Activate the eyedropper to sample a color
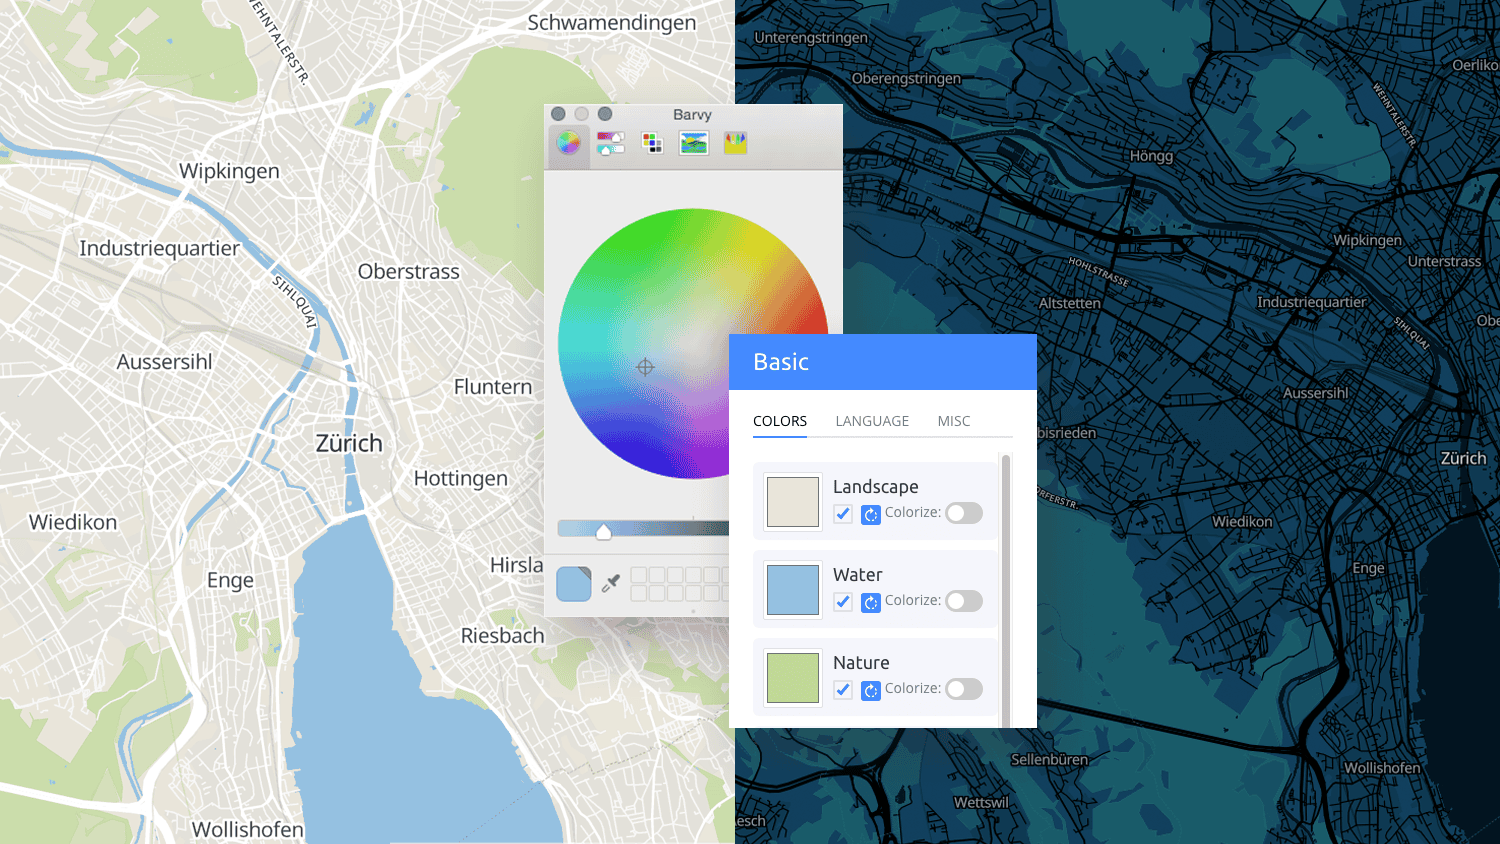The height and width of the screenshot is (844, 1500). click(x=610, y=583)
